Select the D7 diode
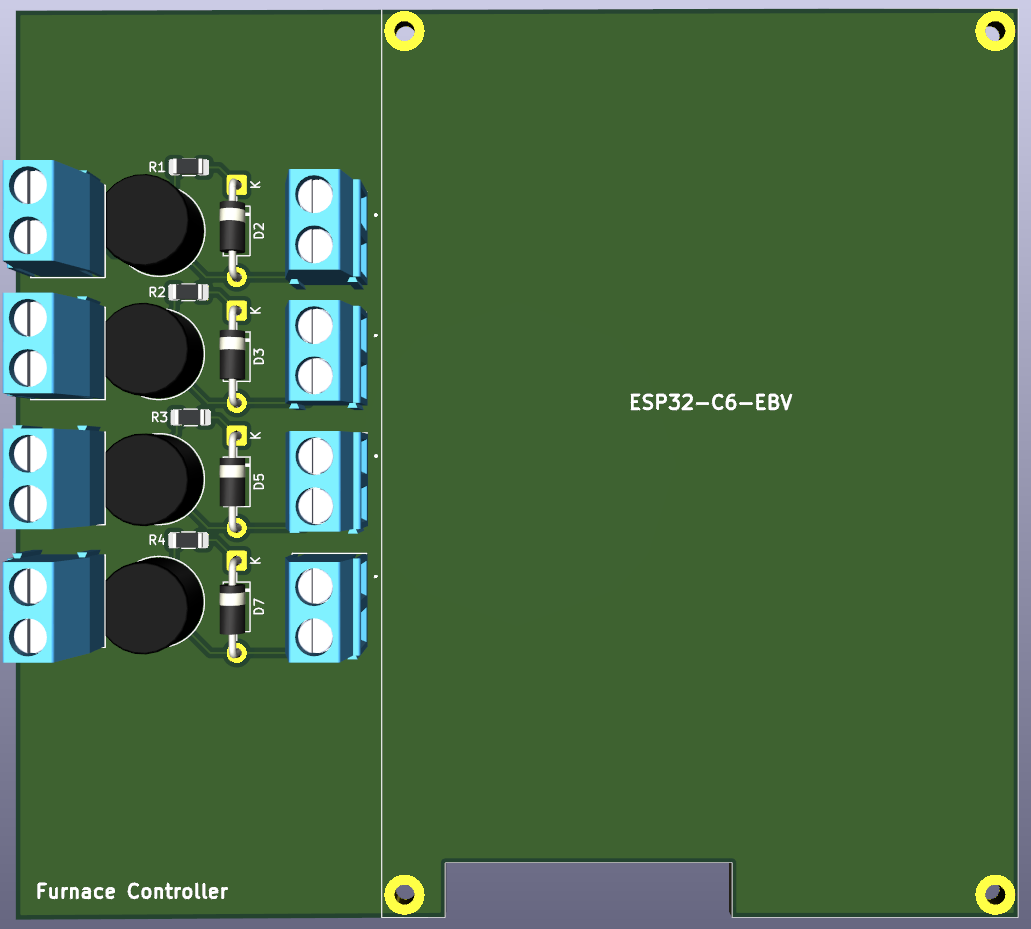The height and width of the screenshot is (929, 1031). (x=233, y=606)
